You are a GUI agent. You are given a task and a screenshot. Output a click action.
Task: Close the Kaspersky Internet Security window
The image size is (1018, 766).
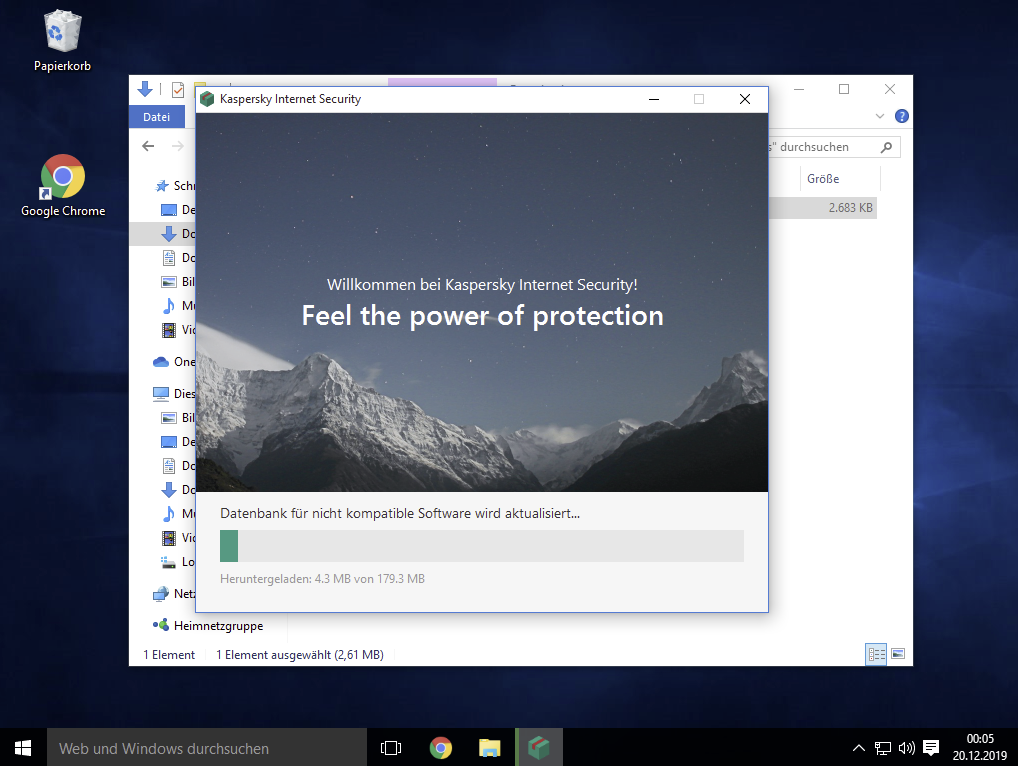[745, 99]
